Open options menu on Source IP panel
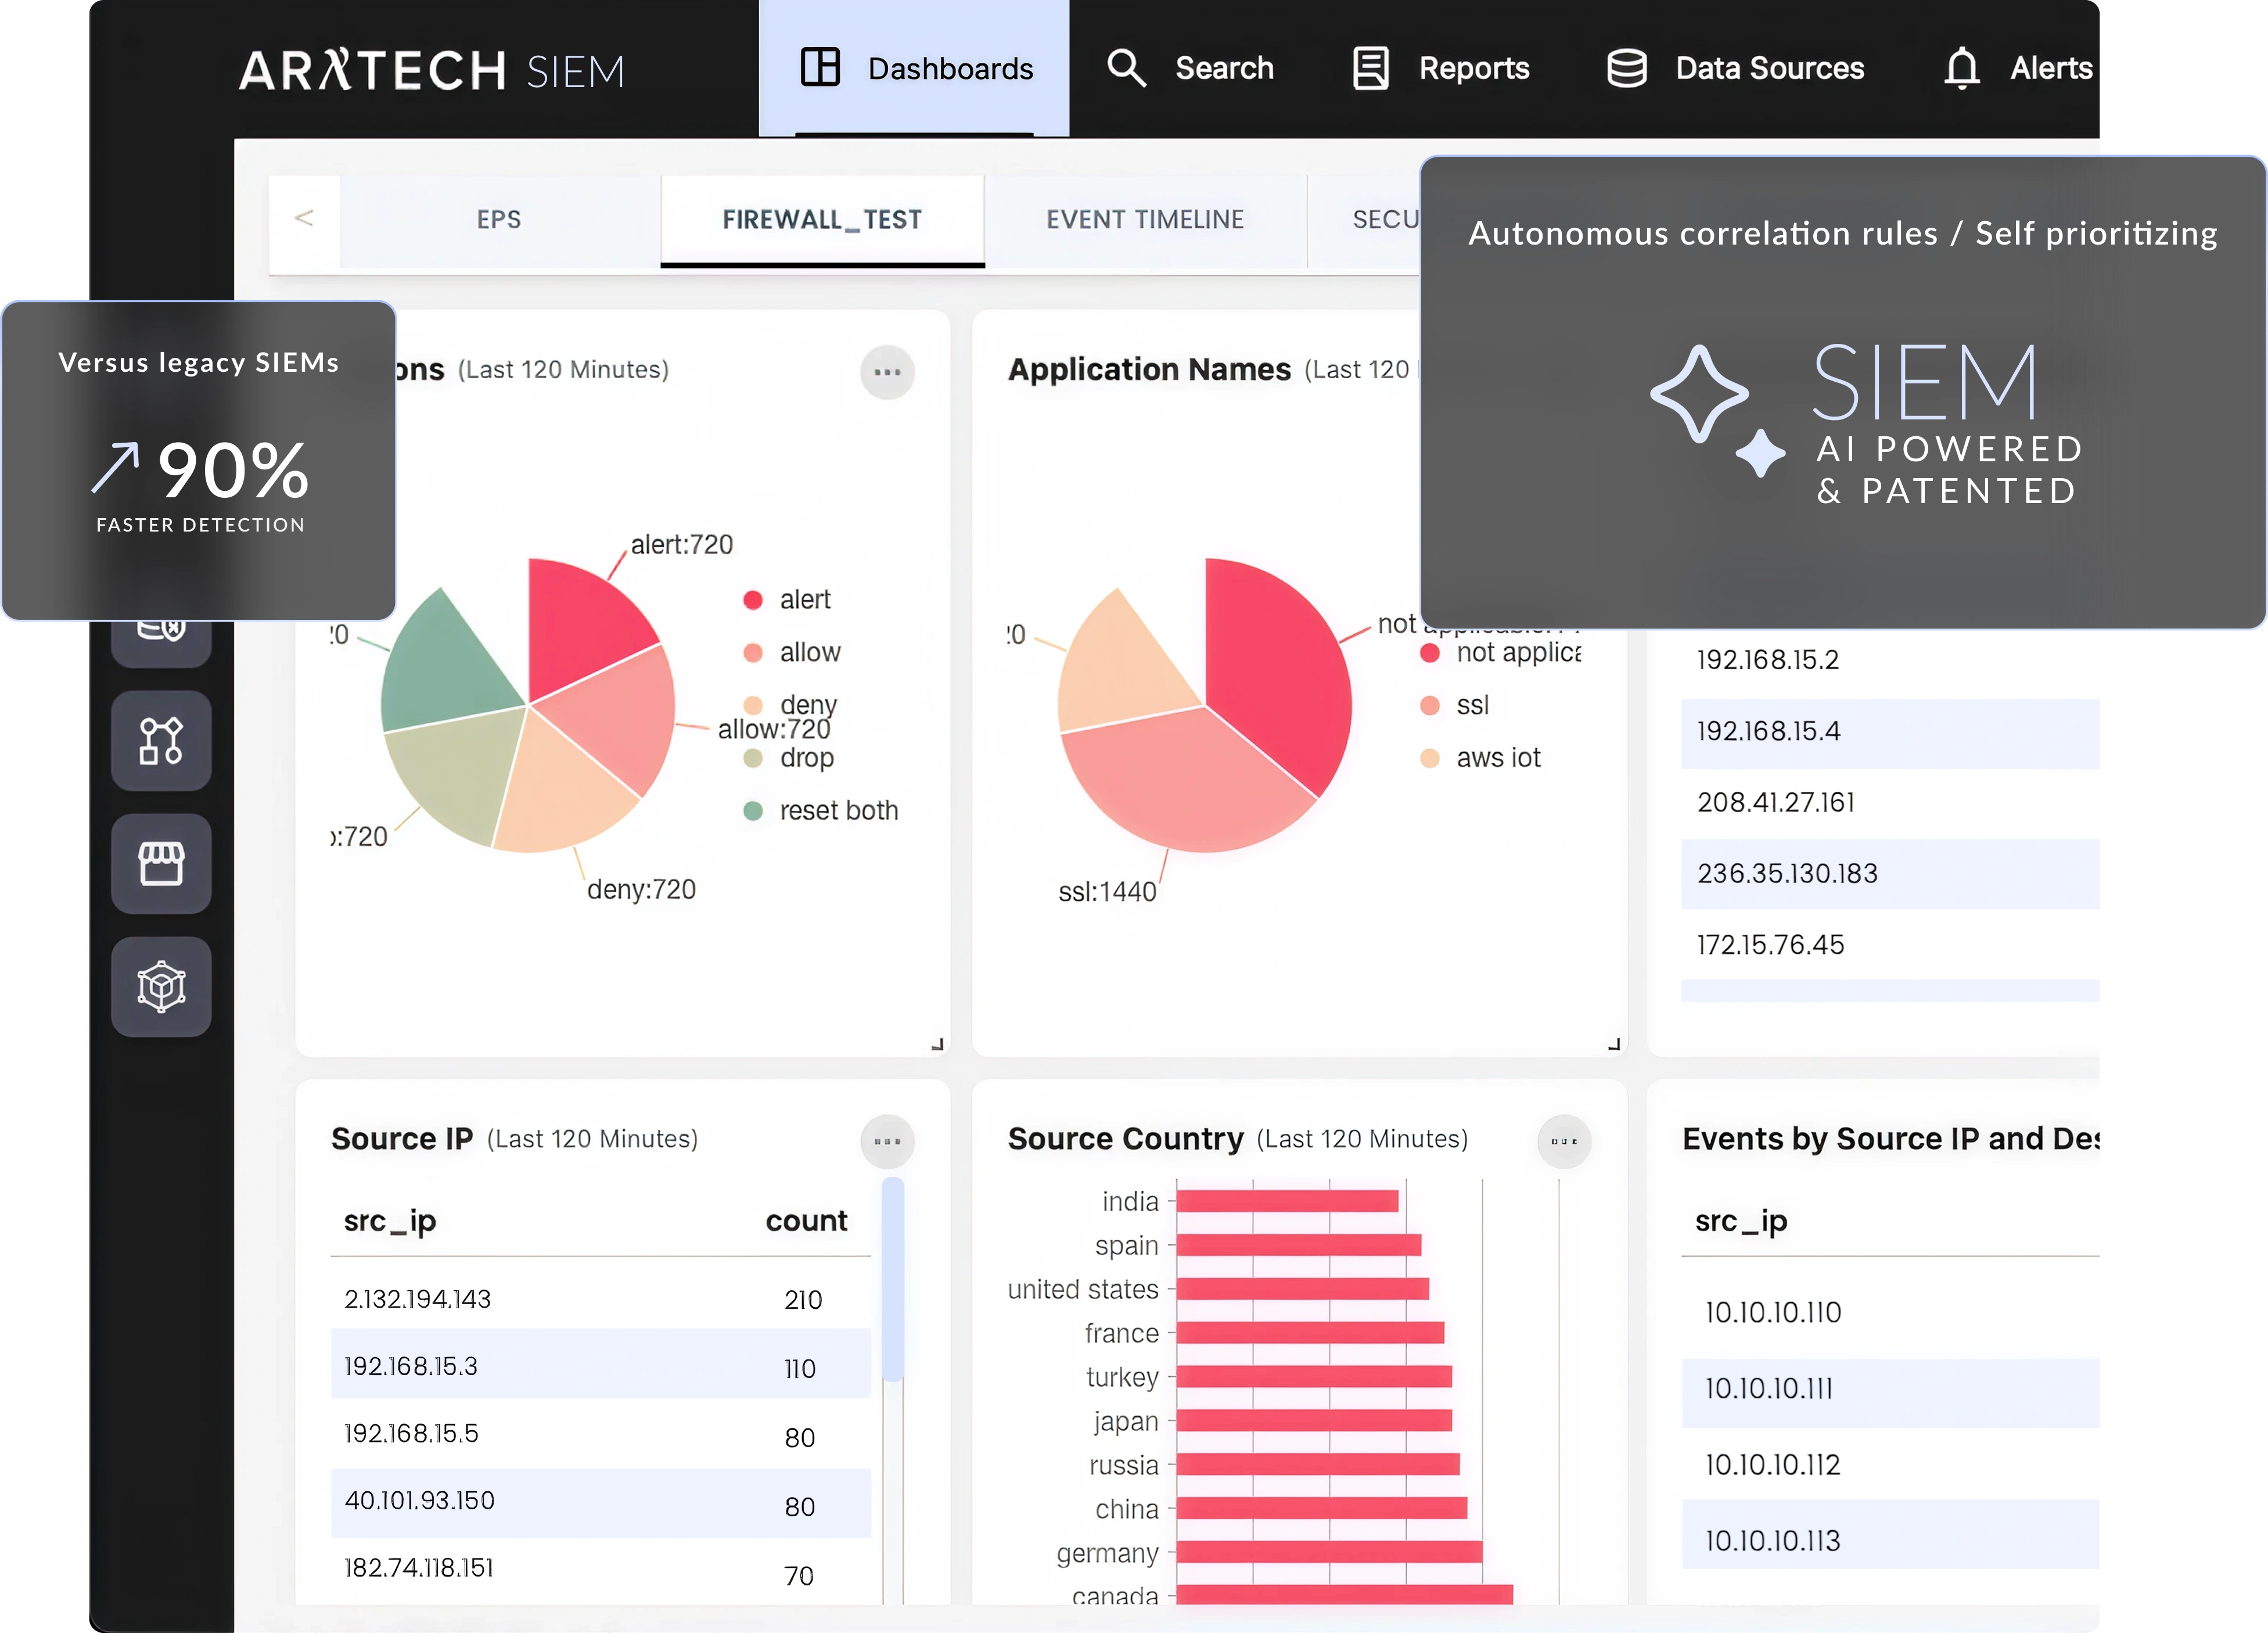The image size is (2268, 1633). [887, 1141]
